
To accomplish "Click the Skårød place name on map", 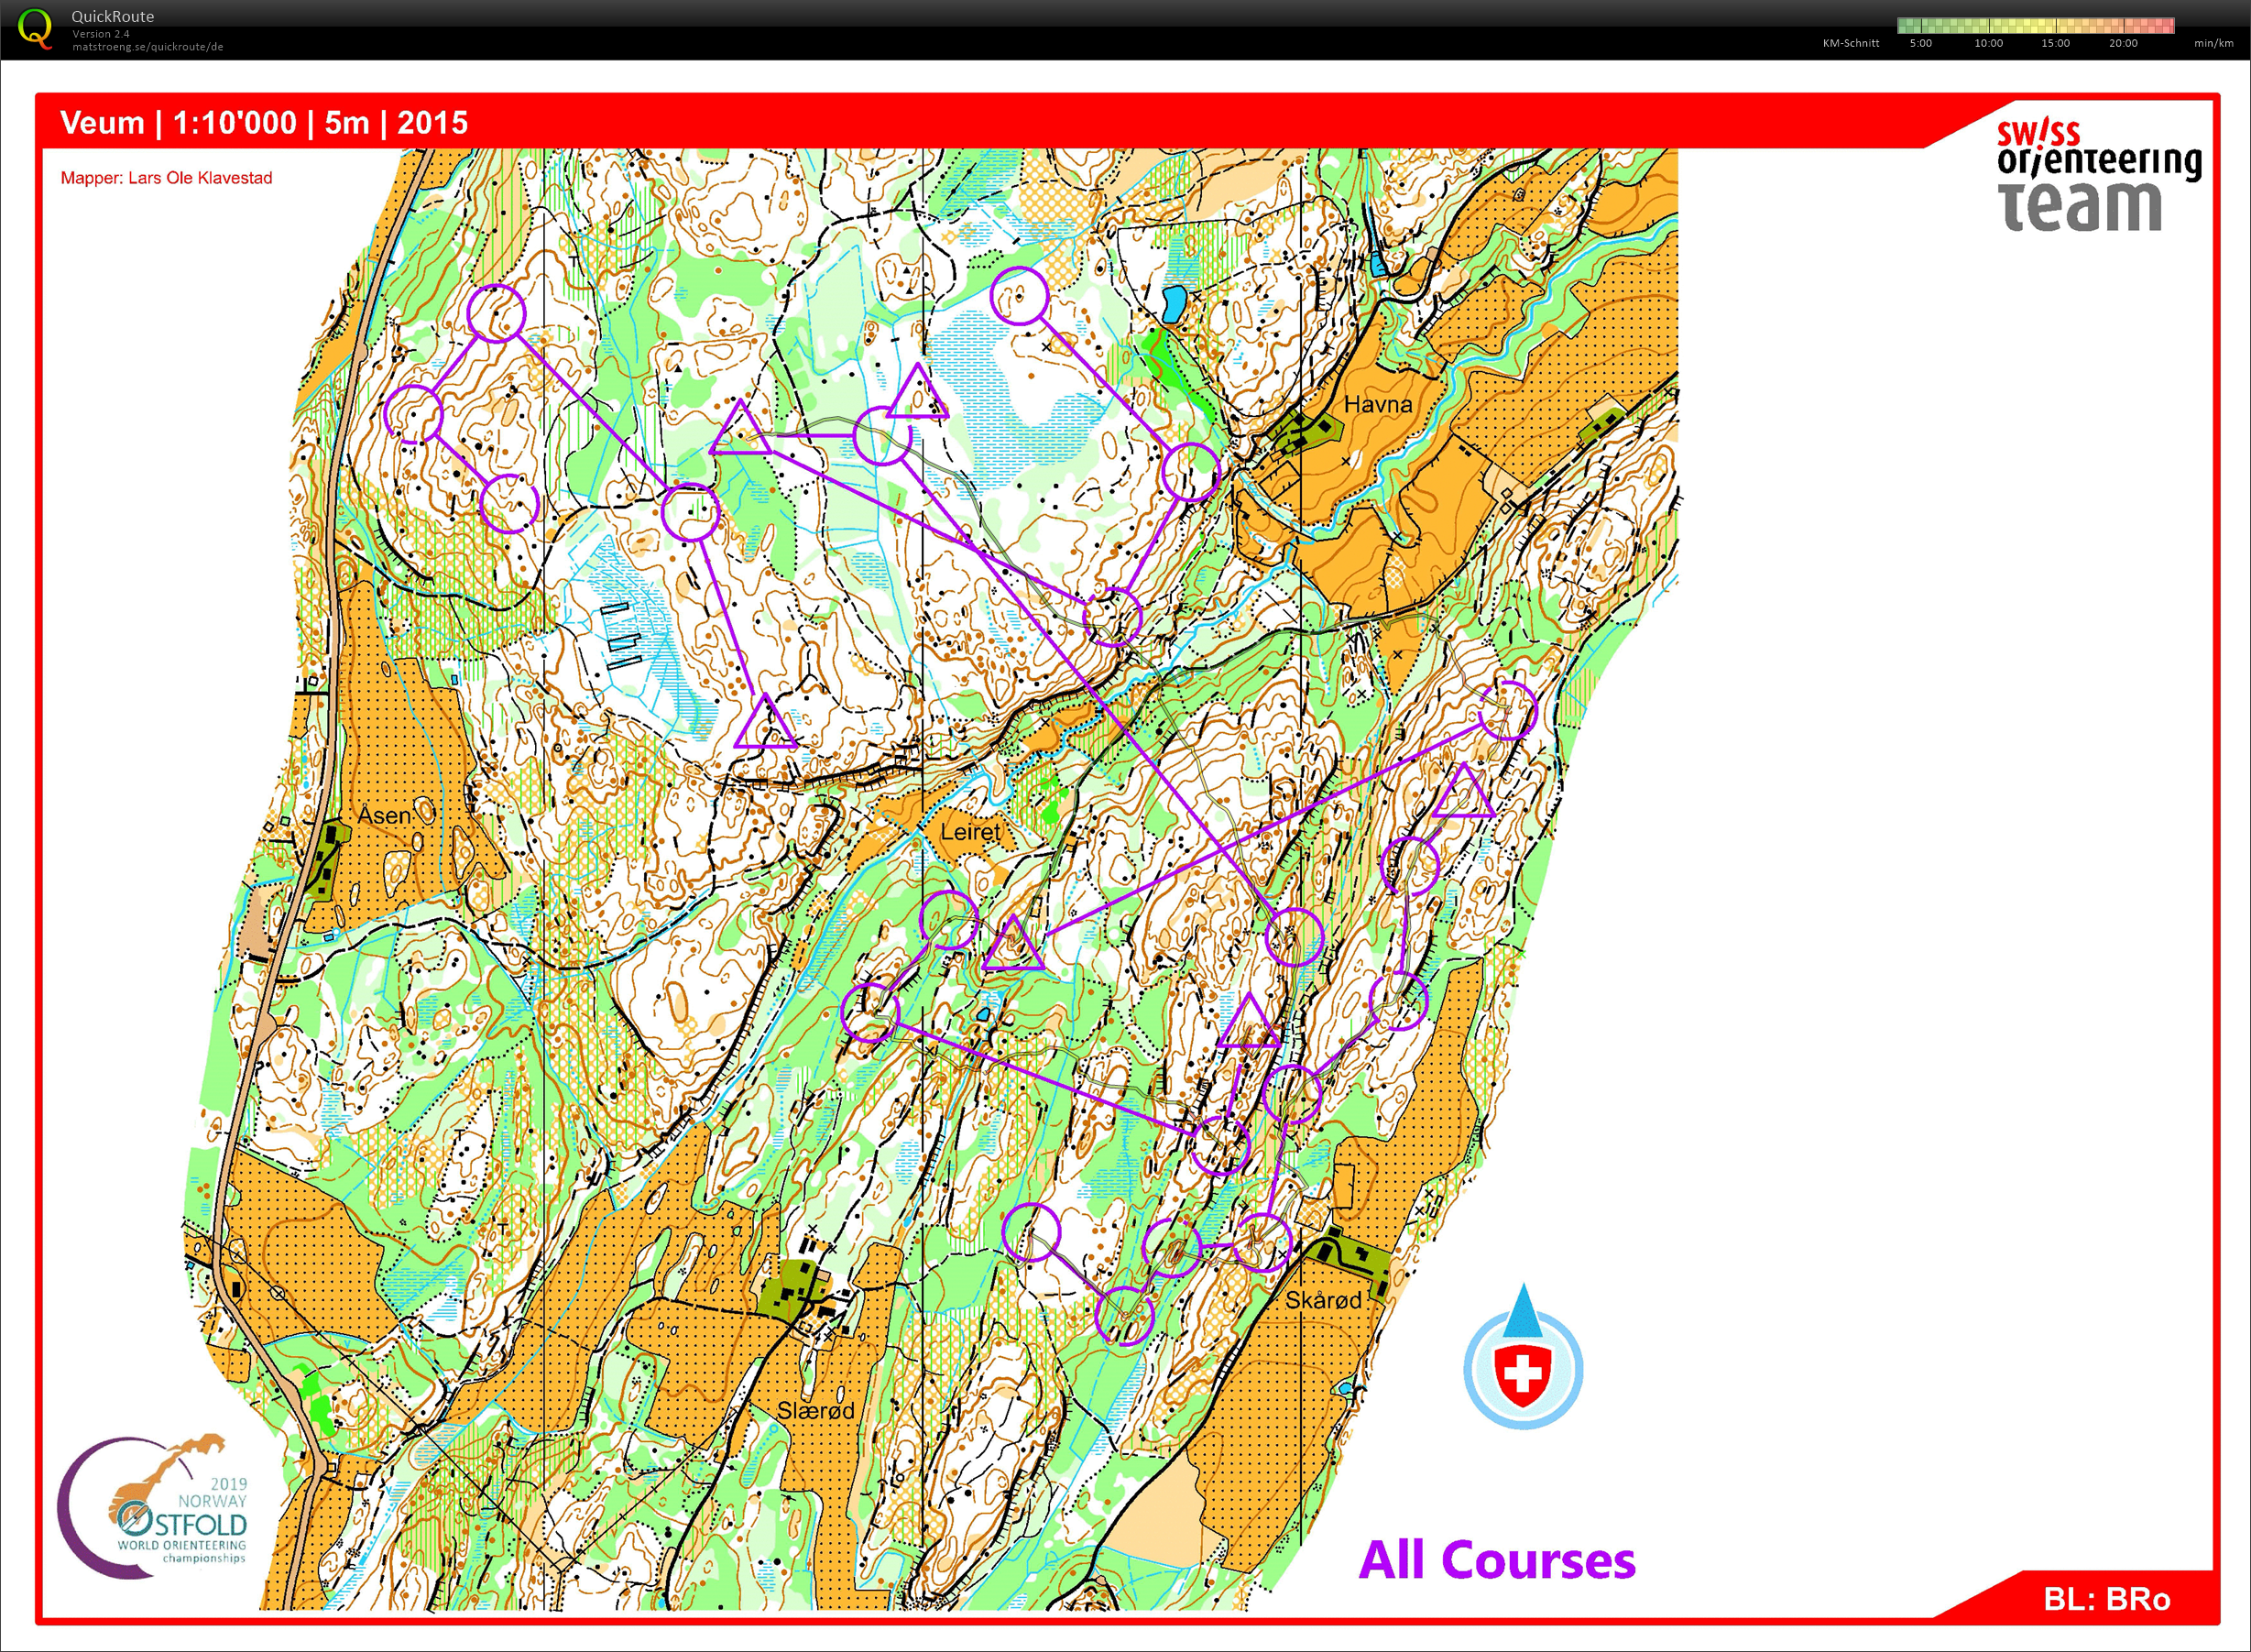I will [x=1323, y=1300].
